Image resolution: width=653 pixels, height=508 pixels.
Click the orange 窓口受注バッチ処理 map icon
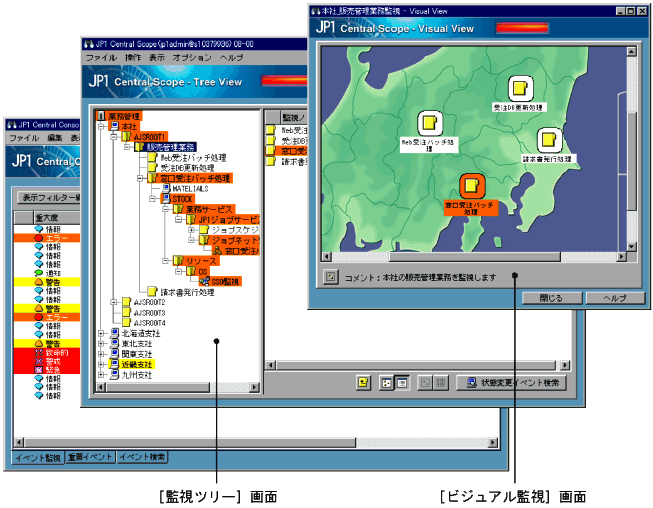point(472,186)
